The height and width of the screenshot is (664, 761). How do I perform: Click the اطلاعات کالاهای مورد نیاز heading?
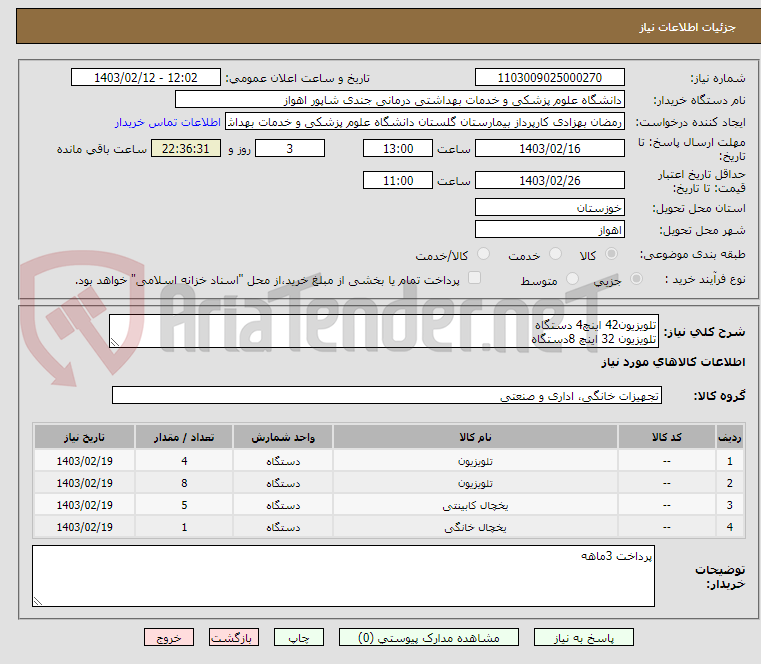(x=673, y=362)
